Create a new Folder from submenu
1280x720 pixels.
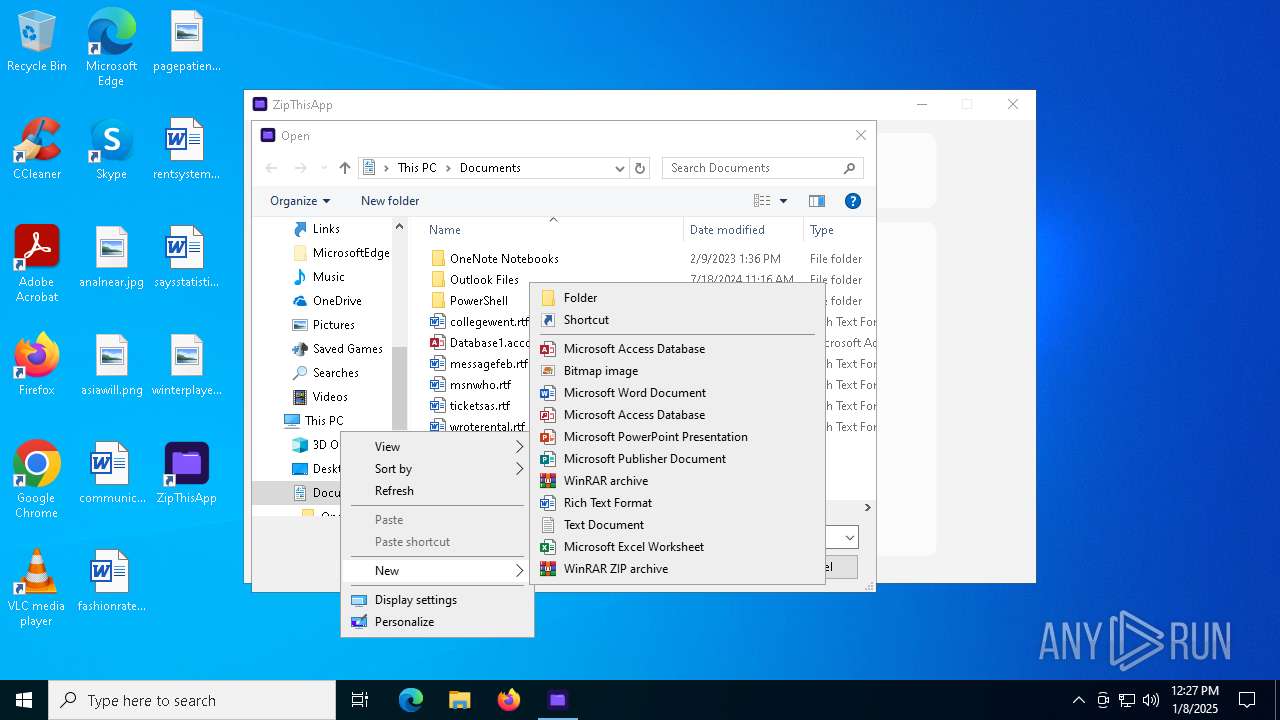click(x=676, y=298)
